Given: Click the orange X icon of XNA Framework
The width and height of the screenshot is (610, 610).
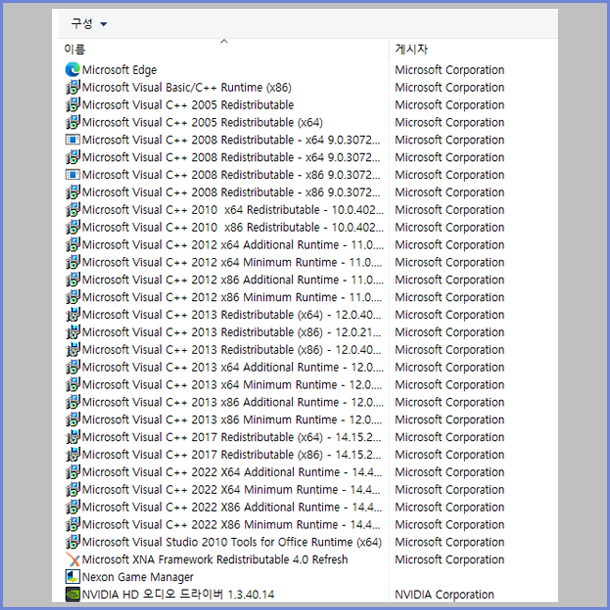Looking at the screenshot, I should coord(73,559).
